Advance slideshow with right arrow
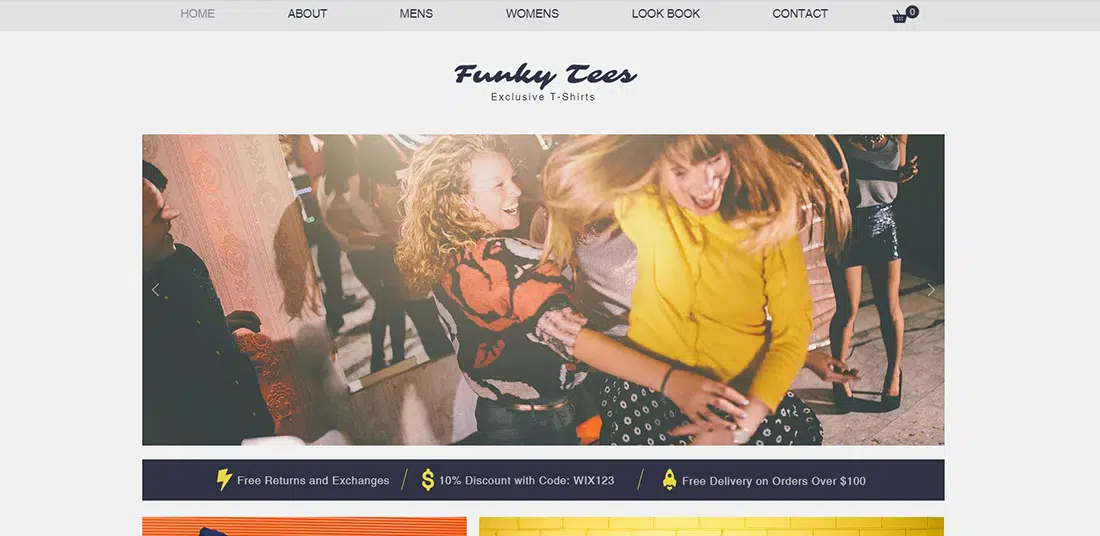Viewport: 1100px width, 536px height. (931, 290)
